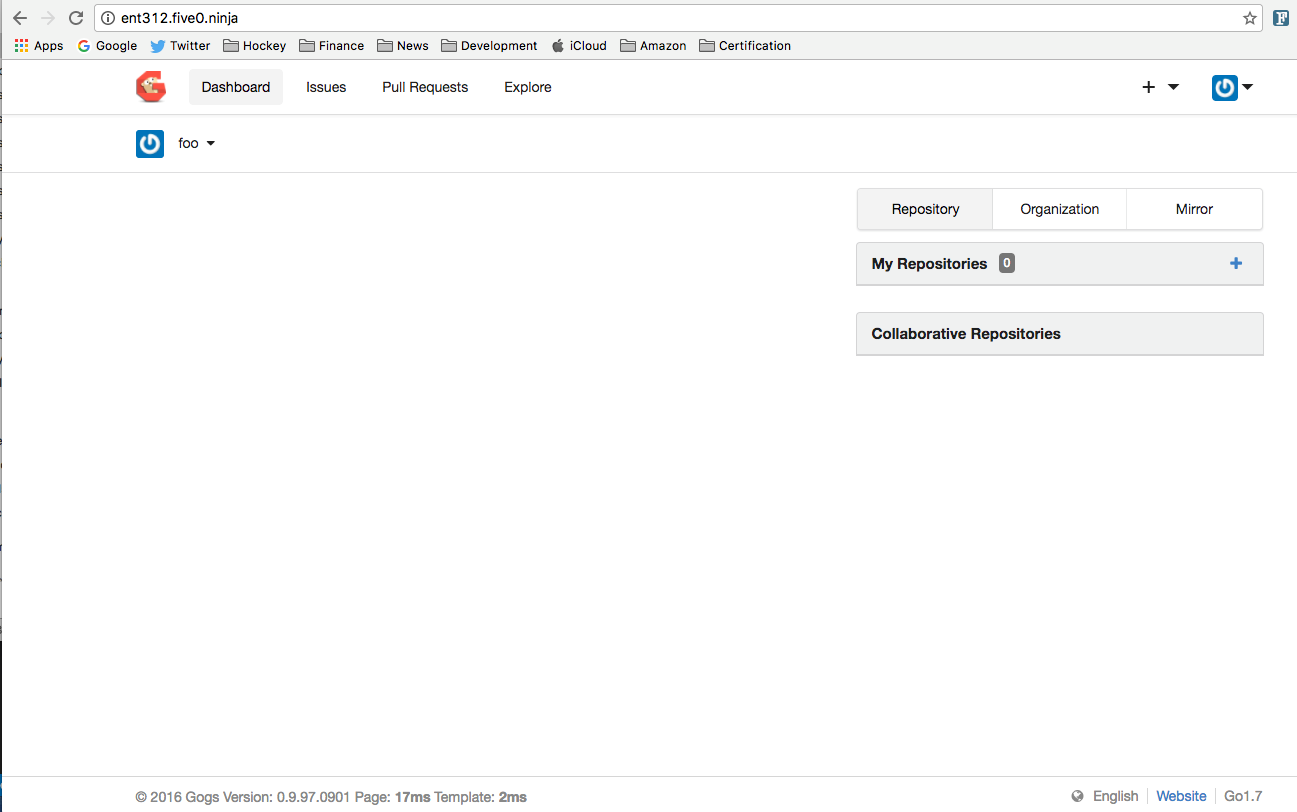Go to Dashboard tab

[x=236, y=87]
